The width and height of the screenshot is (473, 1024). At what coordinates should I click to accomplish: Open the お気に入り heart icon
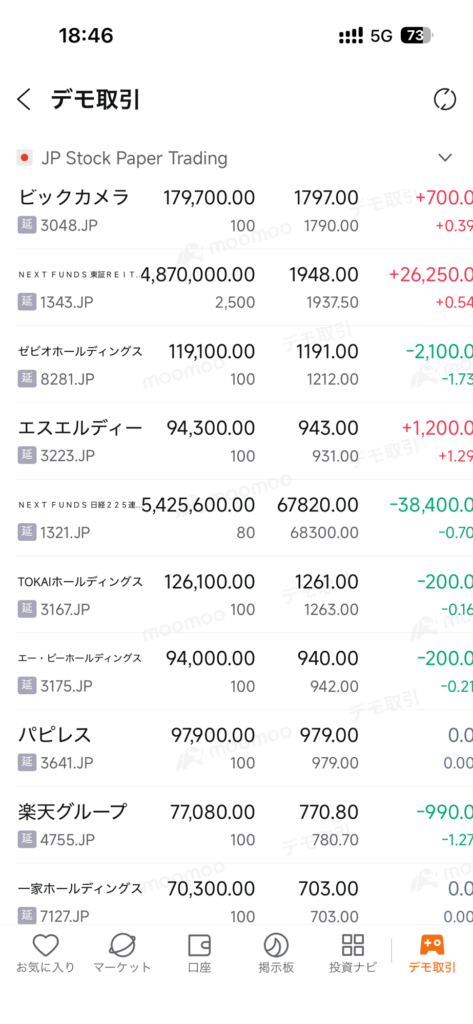(x=46, y=945)
